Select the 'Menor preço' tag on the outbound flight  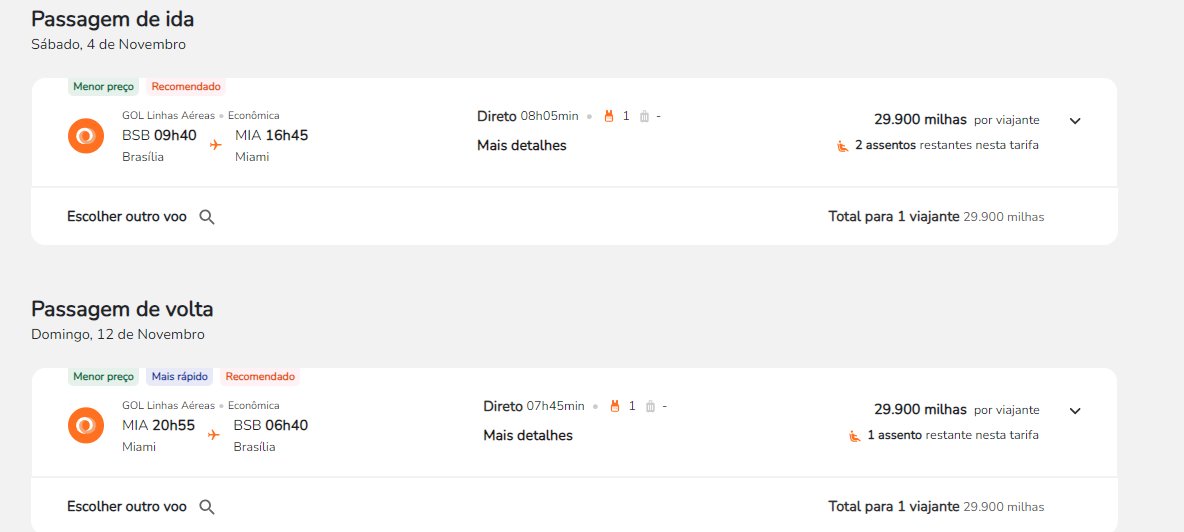point(103,87)
